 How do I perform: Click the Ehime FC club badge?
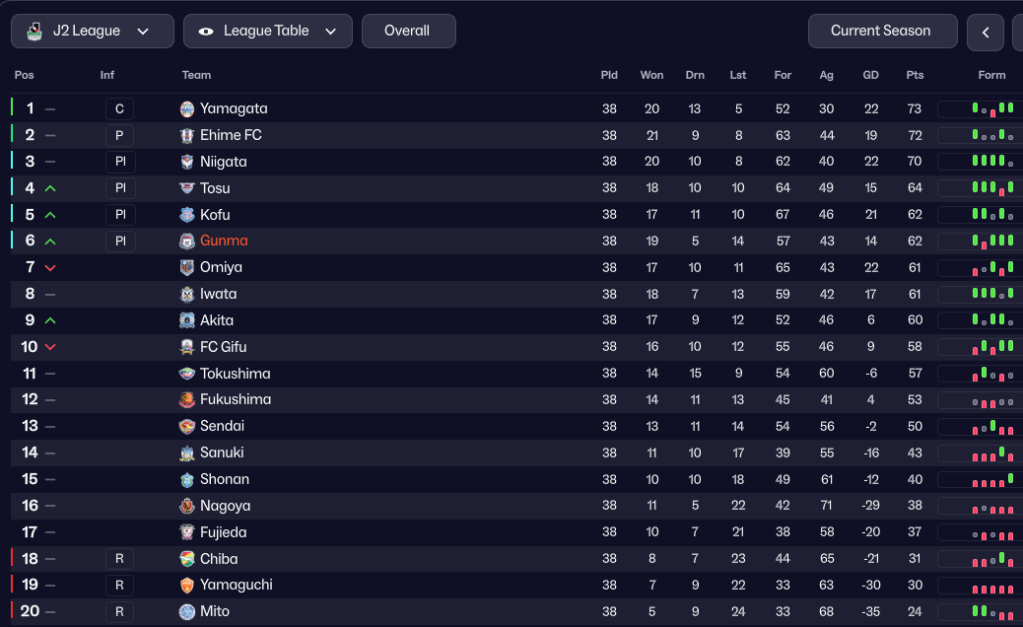coord(187,135)
